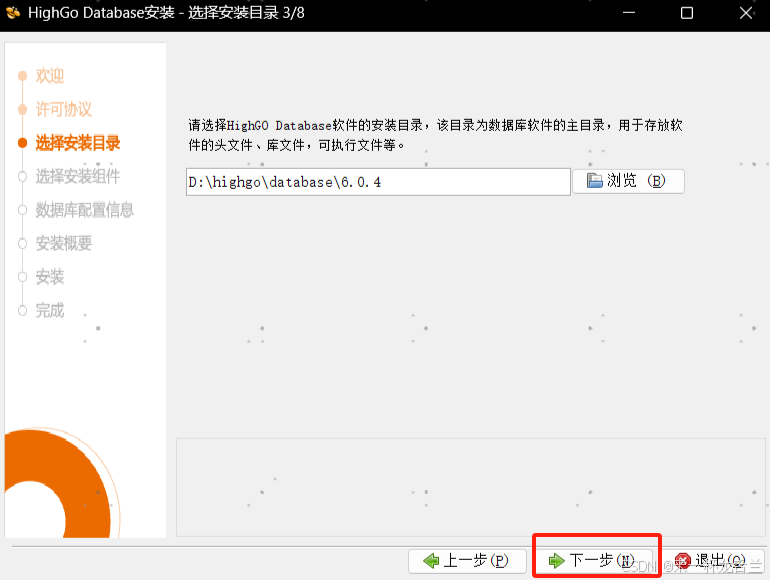Click 许可协议 step in sidebar
Screen dimensions: 770x580
(x=63, y=109)
